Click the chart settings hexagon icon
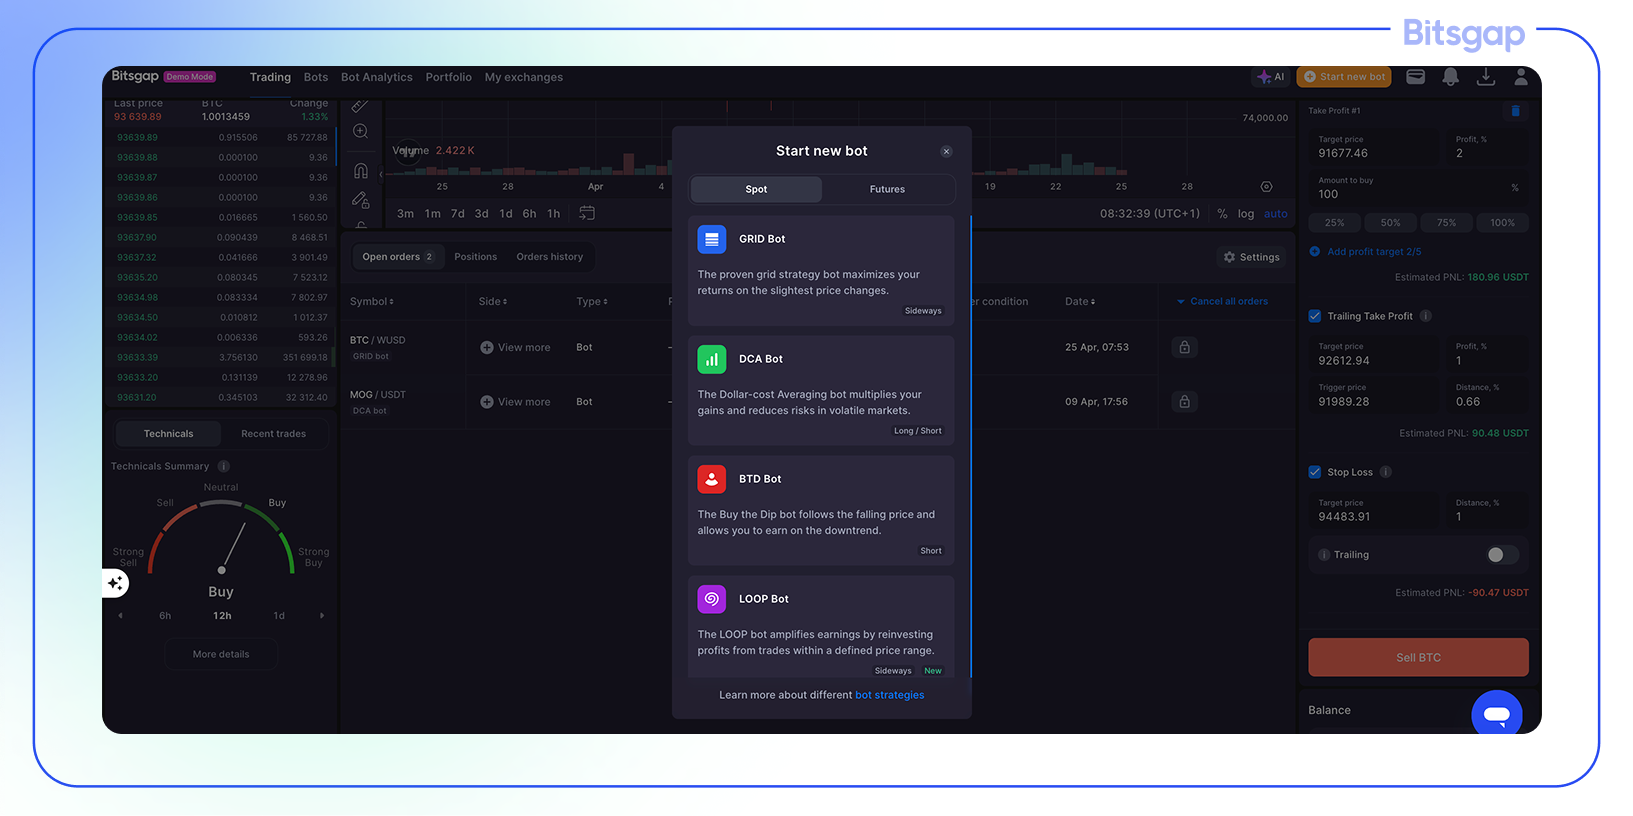 (1266, 187)
